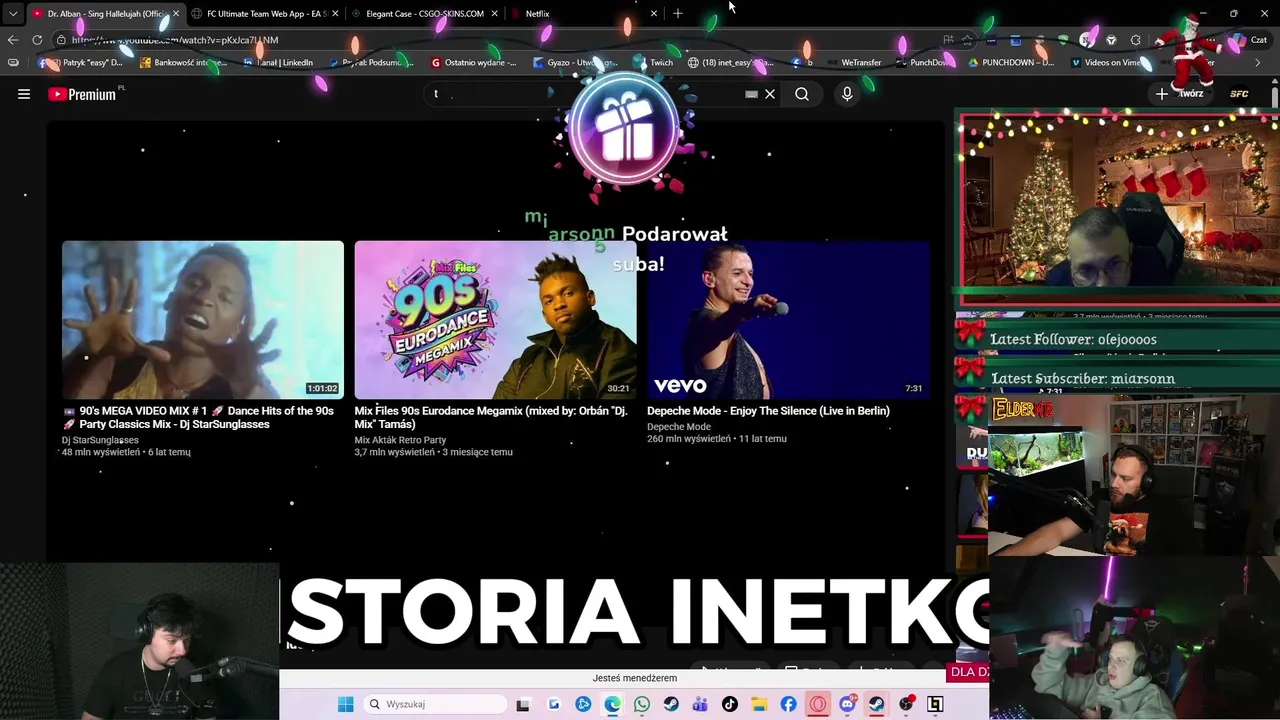The width and height of the screenshot is (1280, 720).
Task: Open the highlighted Steam icon beside Discord
Action: [876, 704]
